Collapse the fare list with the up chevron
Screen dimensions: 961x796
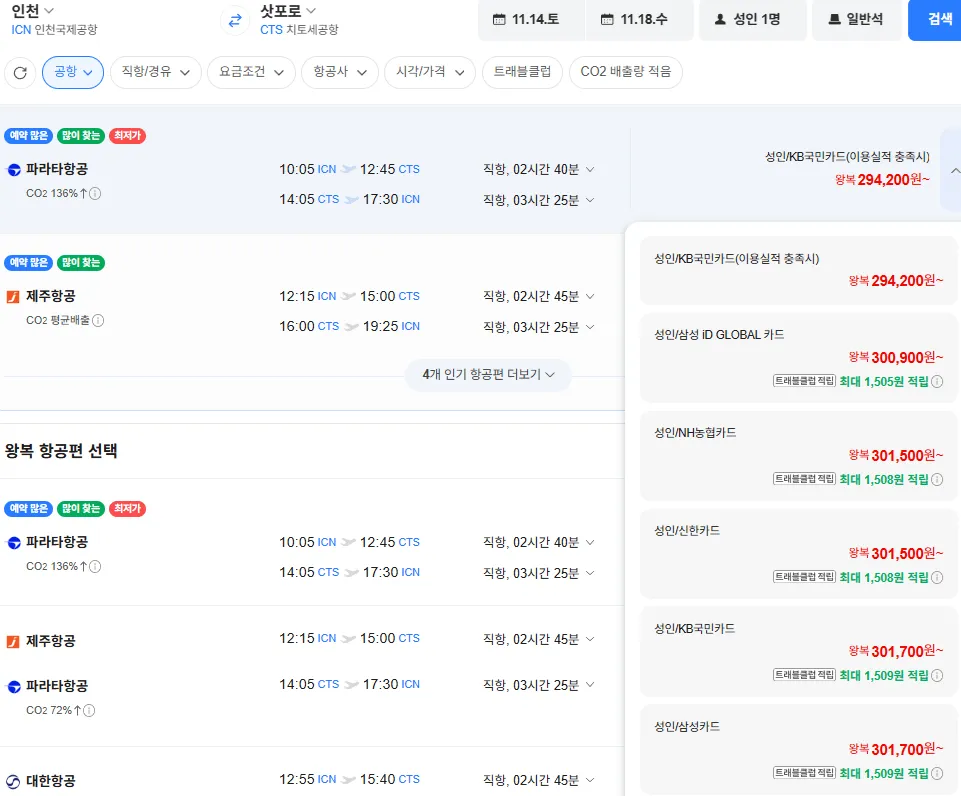point(954,170)
